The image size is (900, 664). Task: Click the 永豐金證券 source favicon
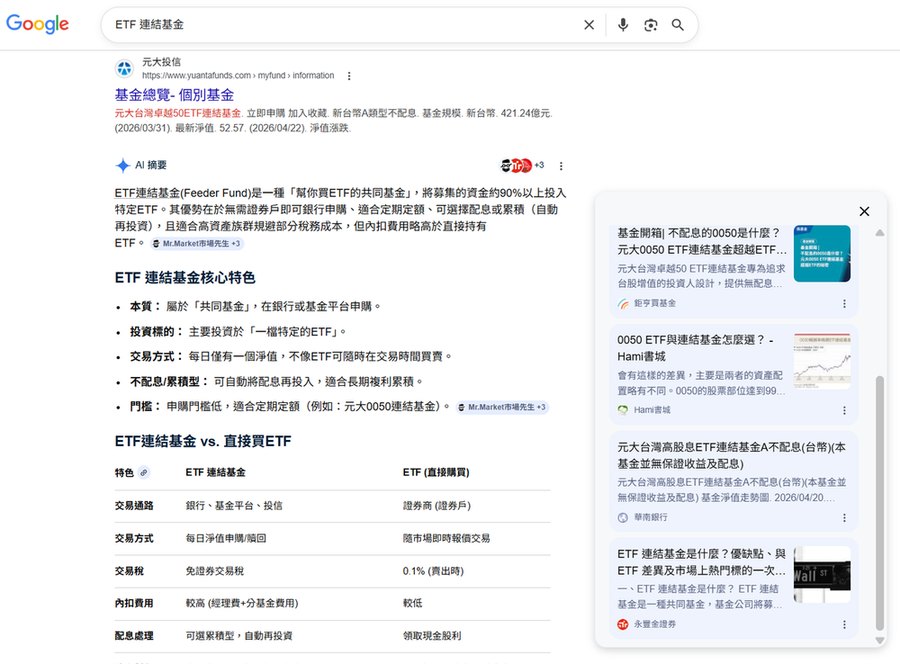point(623,624)
